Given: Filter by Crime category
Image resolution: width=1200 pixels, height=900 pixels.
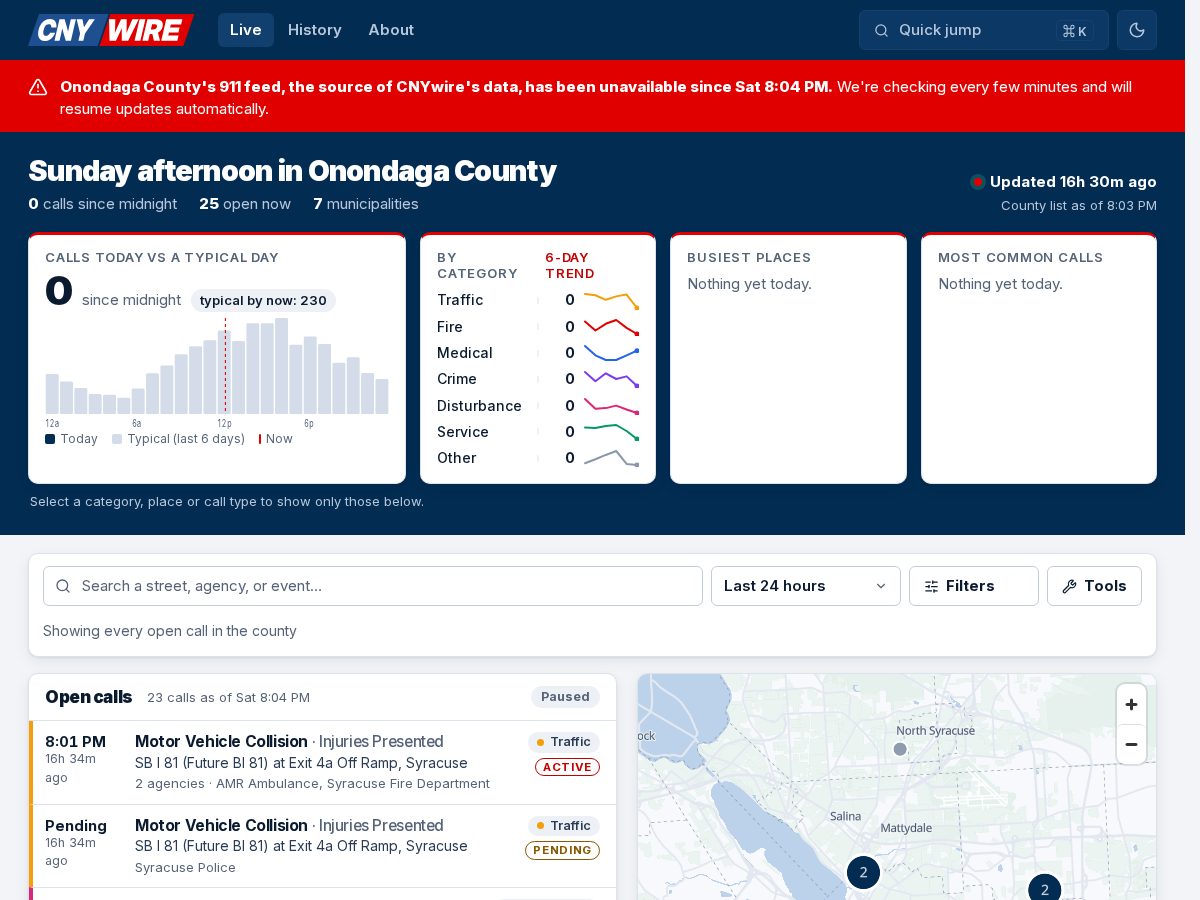Looking at the screenshot, I should (x=538, y=379).
